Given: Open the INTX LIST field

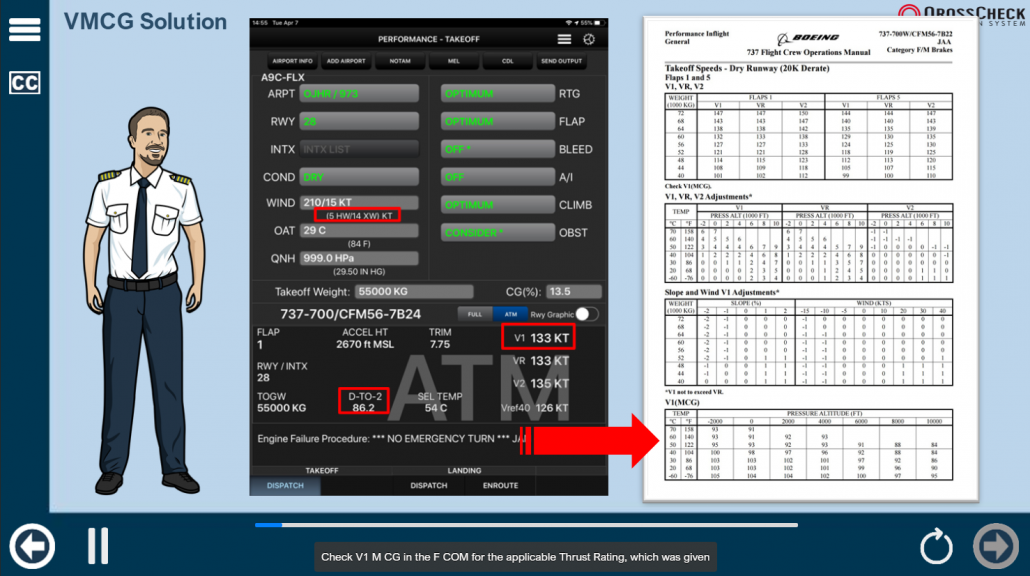Looking at the screenshot, I should point(359,149).
